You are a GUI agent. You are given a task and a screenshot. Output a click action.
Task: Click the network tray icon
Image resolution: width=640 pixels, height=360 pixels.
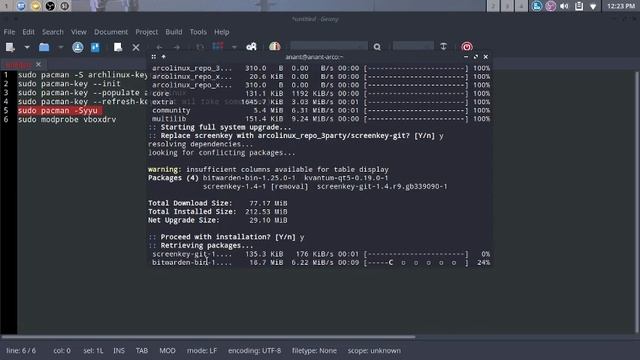(x=593, y=7)
